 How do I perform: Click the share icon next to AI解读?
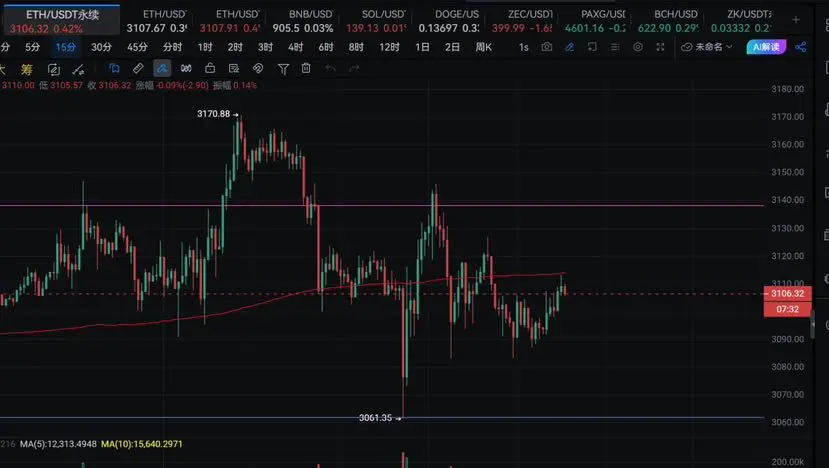(x=800, y=47)
